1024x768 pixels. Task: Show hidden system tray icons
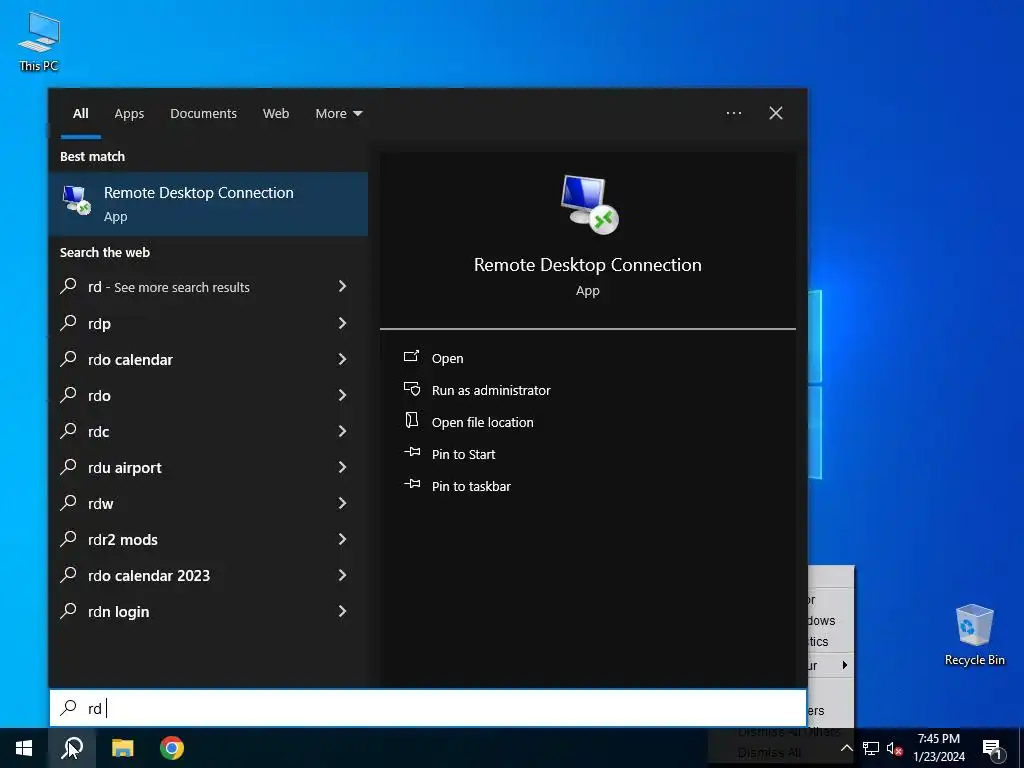click(x=846, y=748)
